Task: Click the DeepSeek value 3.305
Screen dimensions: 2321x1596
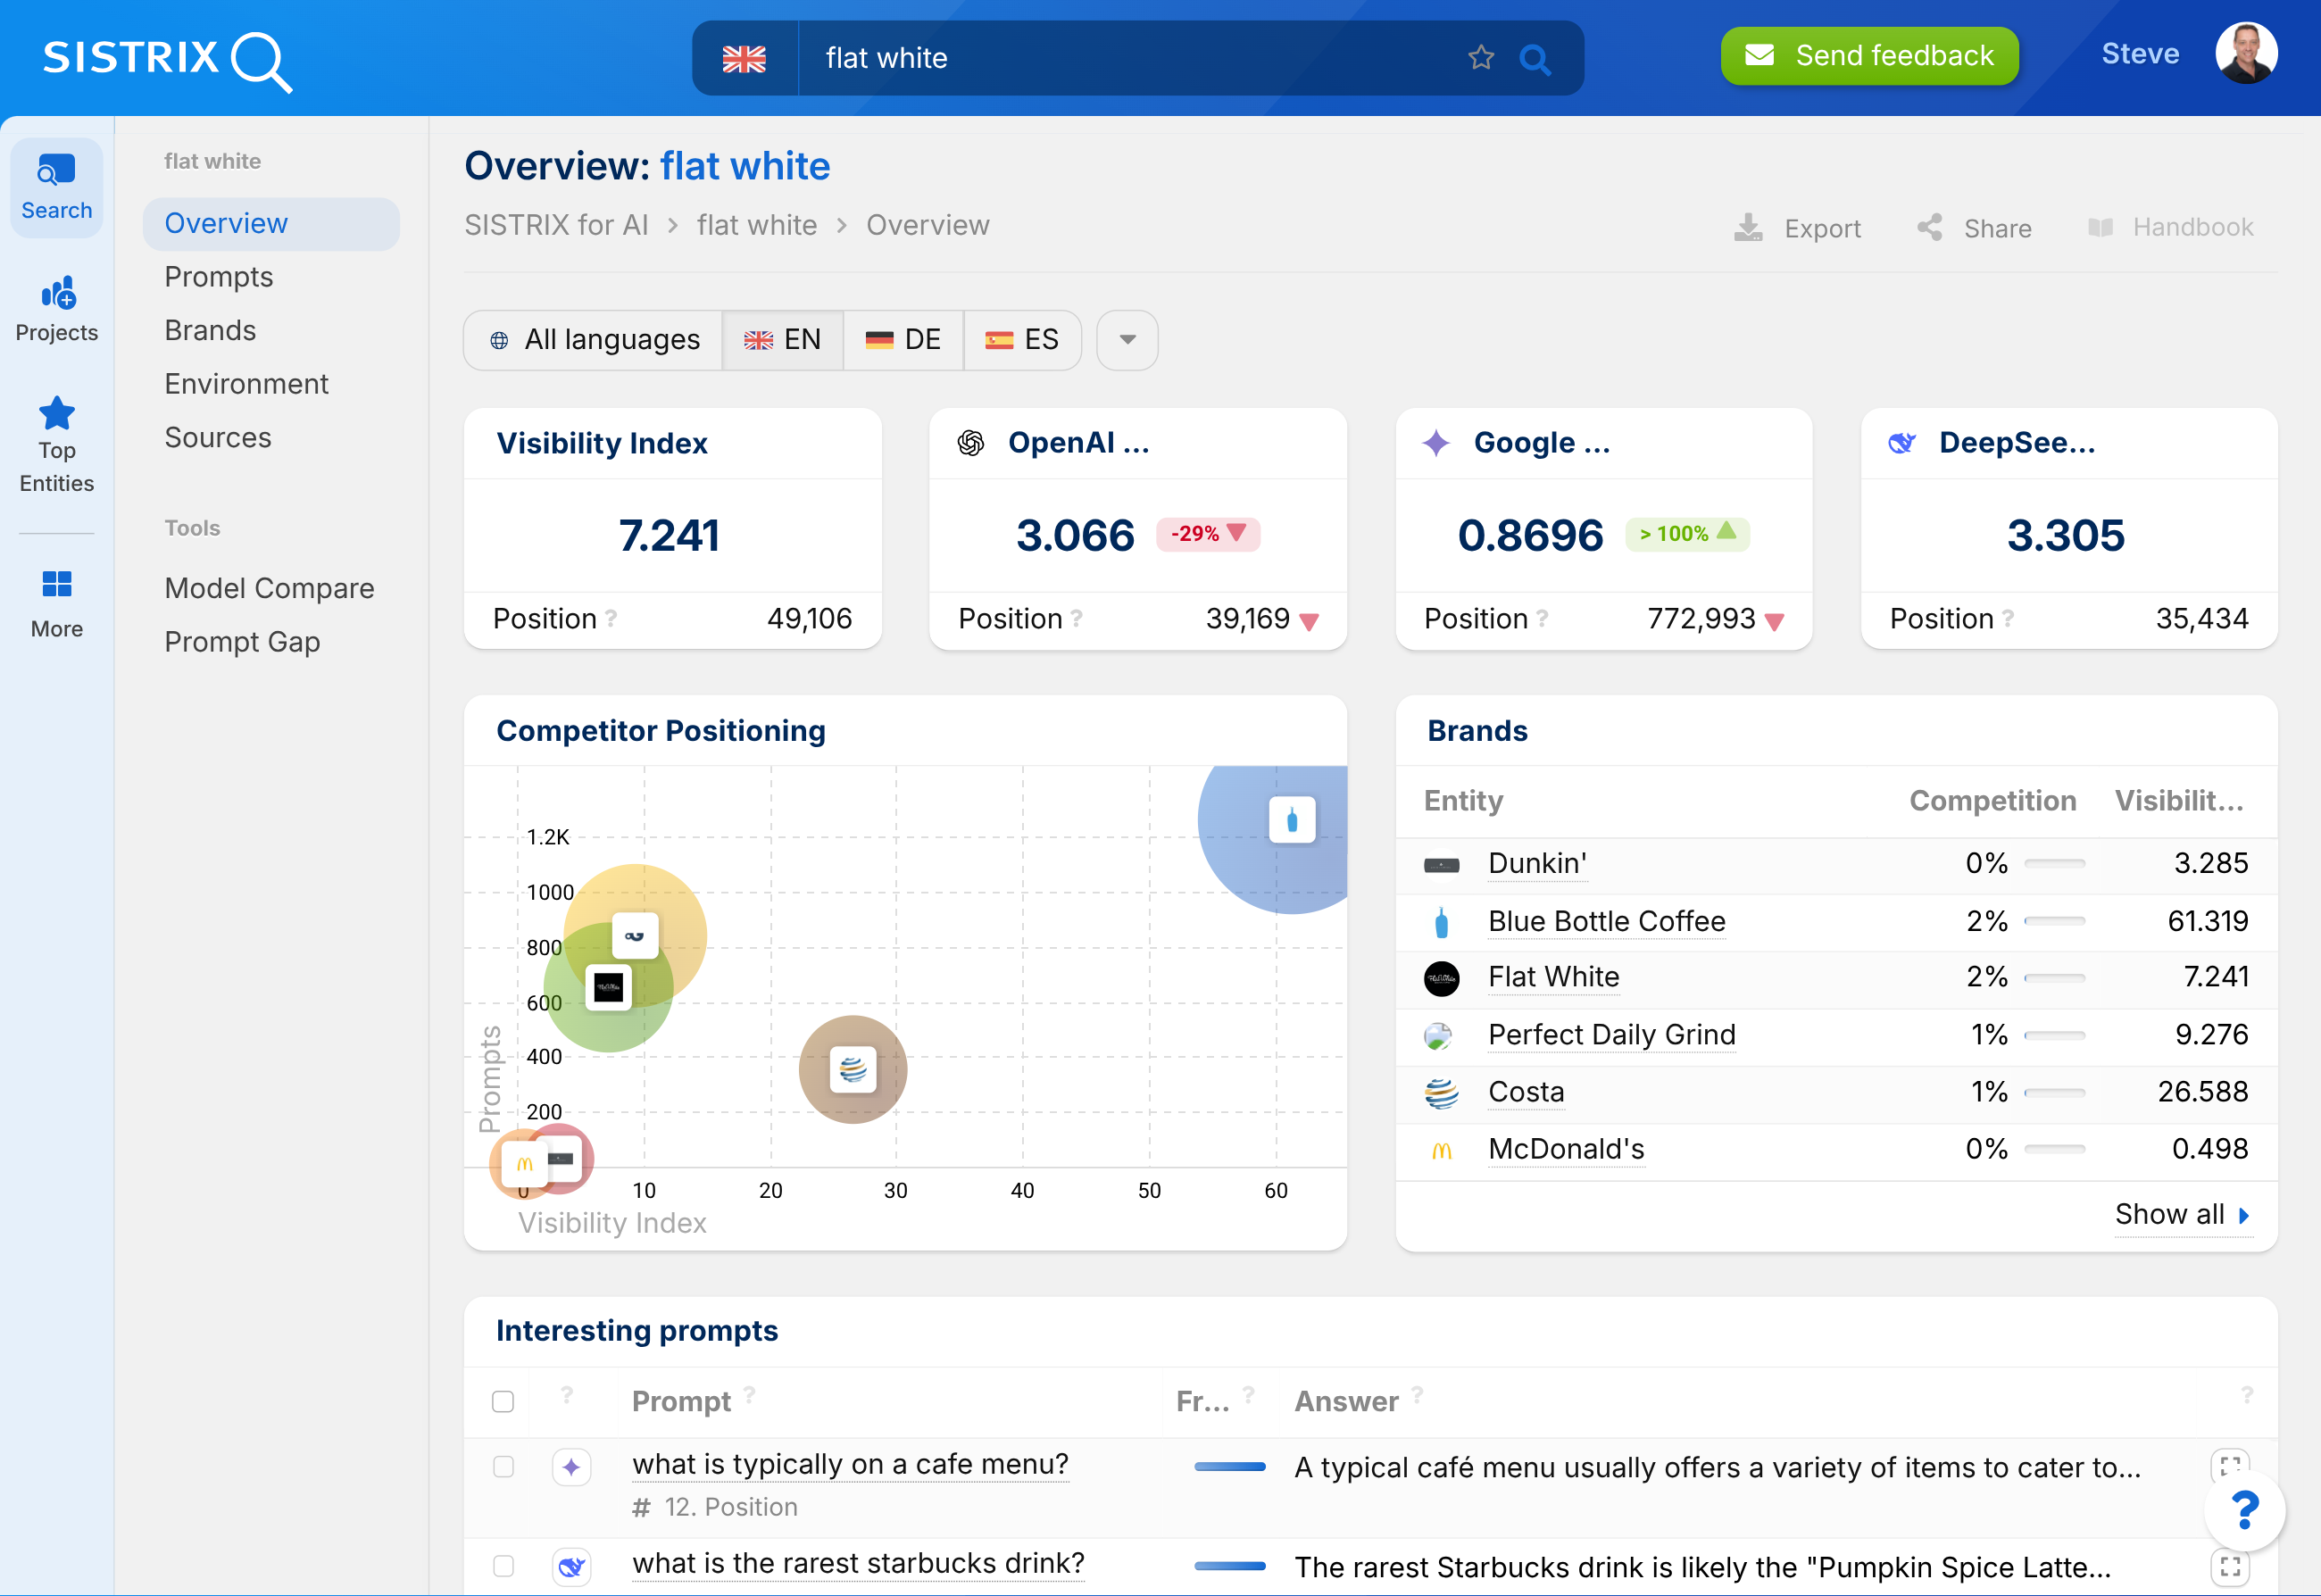Action: (2066, 535)
